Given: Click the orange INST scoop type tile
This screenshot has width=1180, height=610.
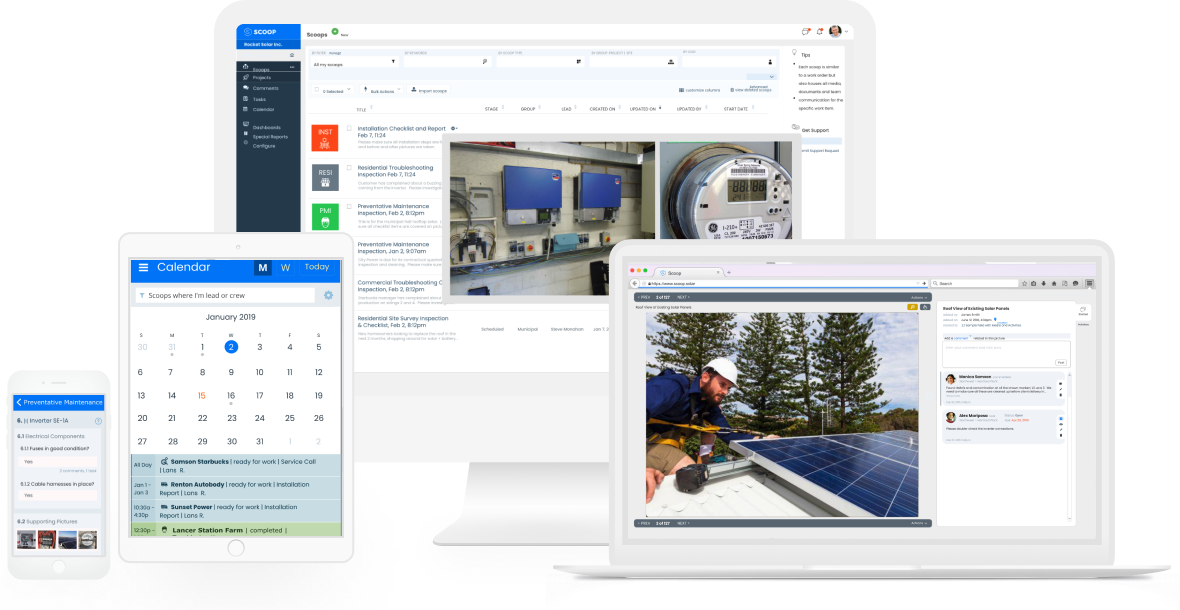Looking at the screenshot, I should [x=325, y=138].
